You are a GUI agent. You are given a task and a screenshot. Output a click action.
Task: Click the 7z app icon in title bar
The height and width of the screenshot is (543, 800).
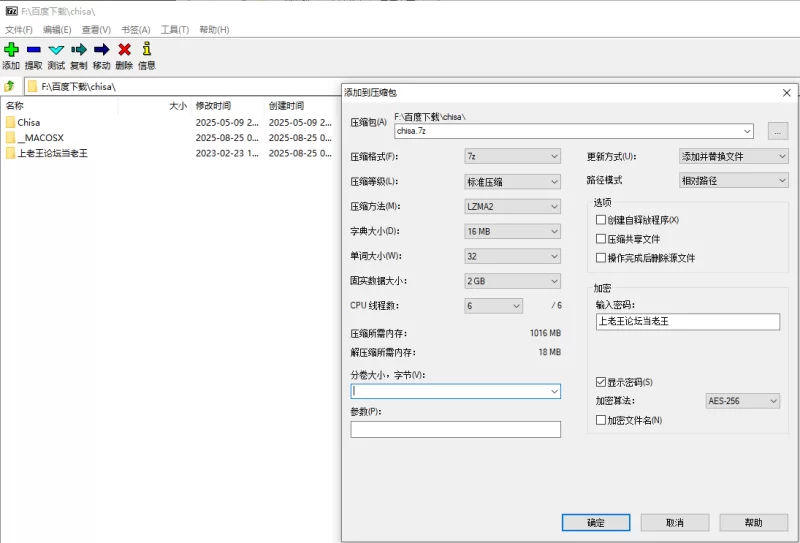11,11
